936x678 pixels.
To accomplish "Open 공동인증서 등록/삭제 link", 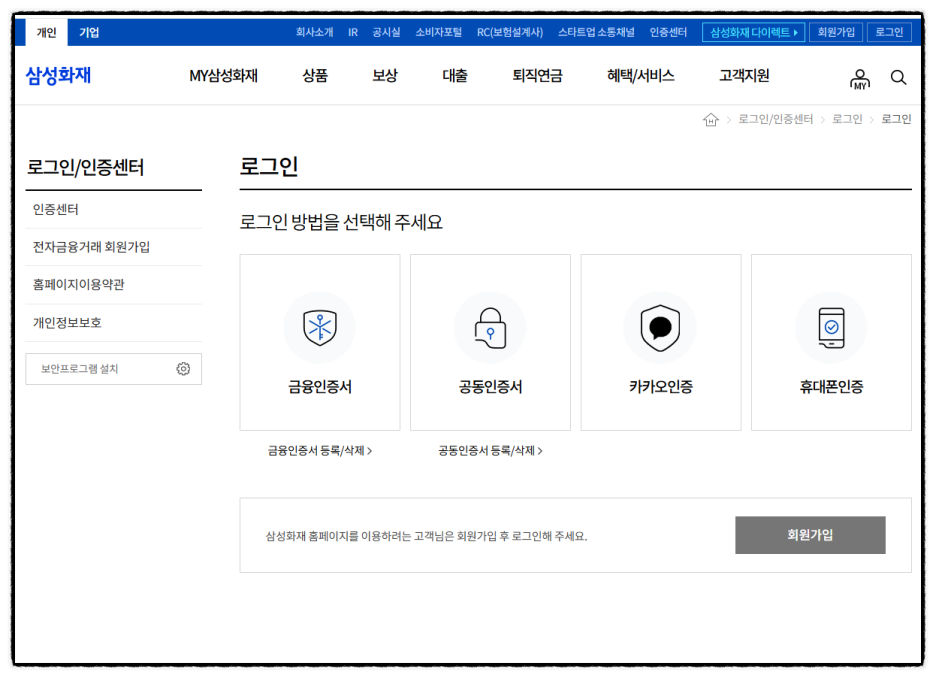I will click(x=490, y=451).
